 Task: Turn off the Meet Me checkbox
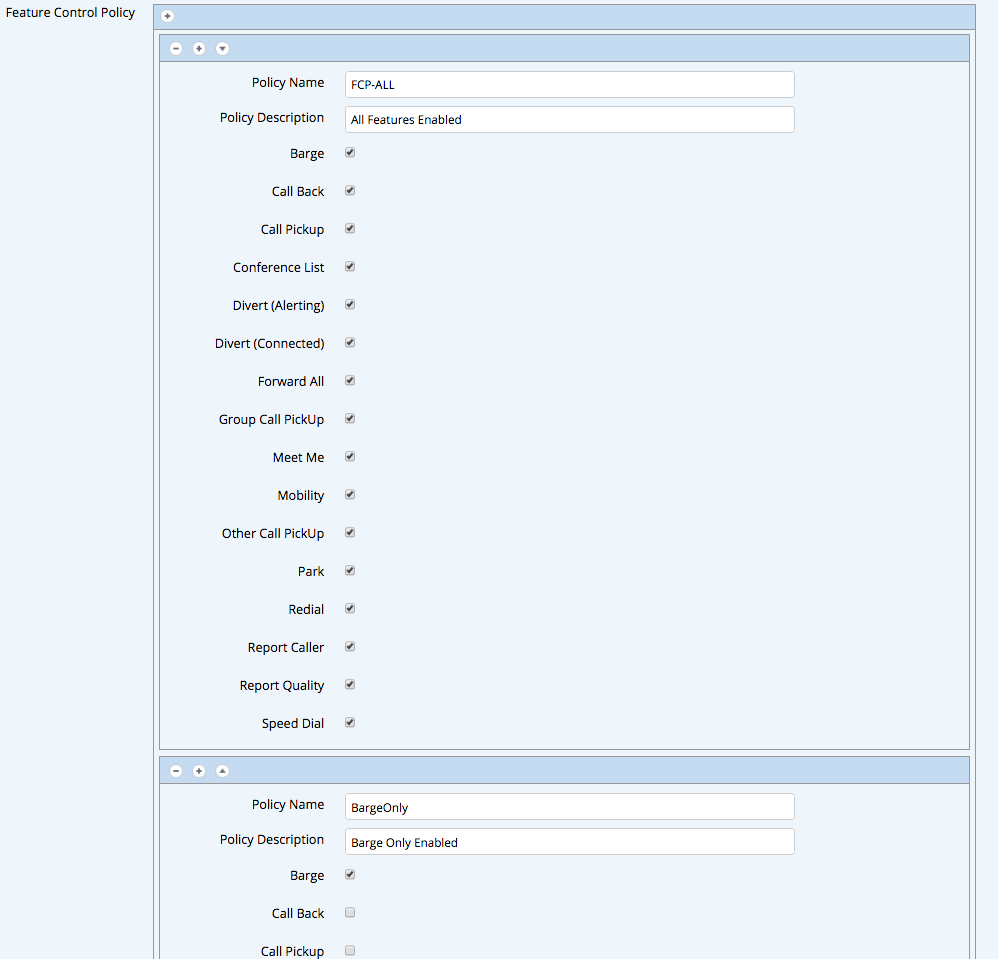(350, 457)
